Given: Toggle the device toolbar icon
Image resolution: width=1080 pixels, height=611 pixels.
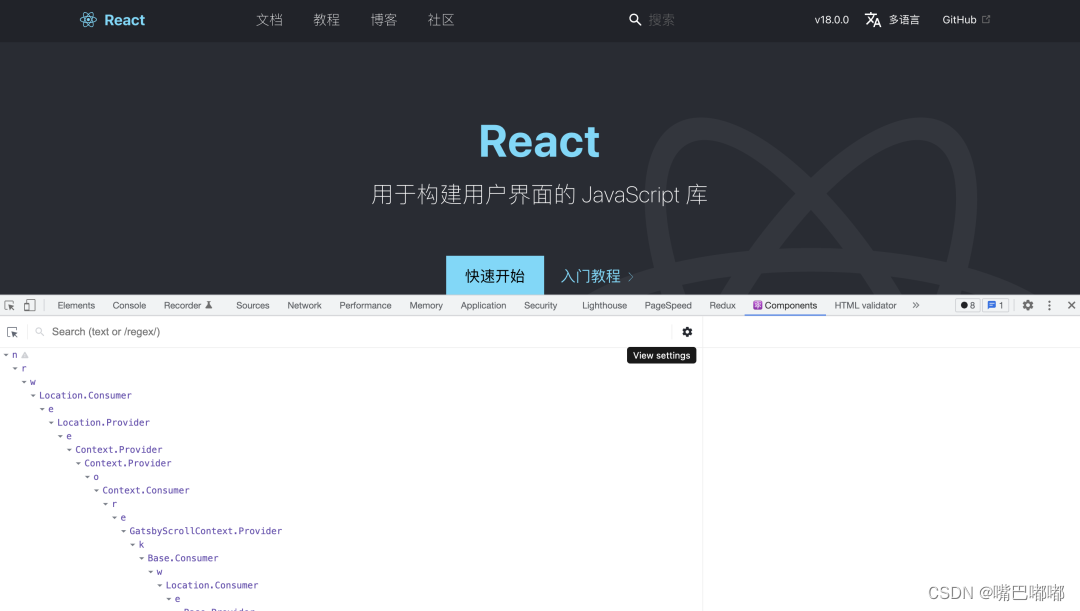Looking at the screenshot, I should (30, 305).
